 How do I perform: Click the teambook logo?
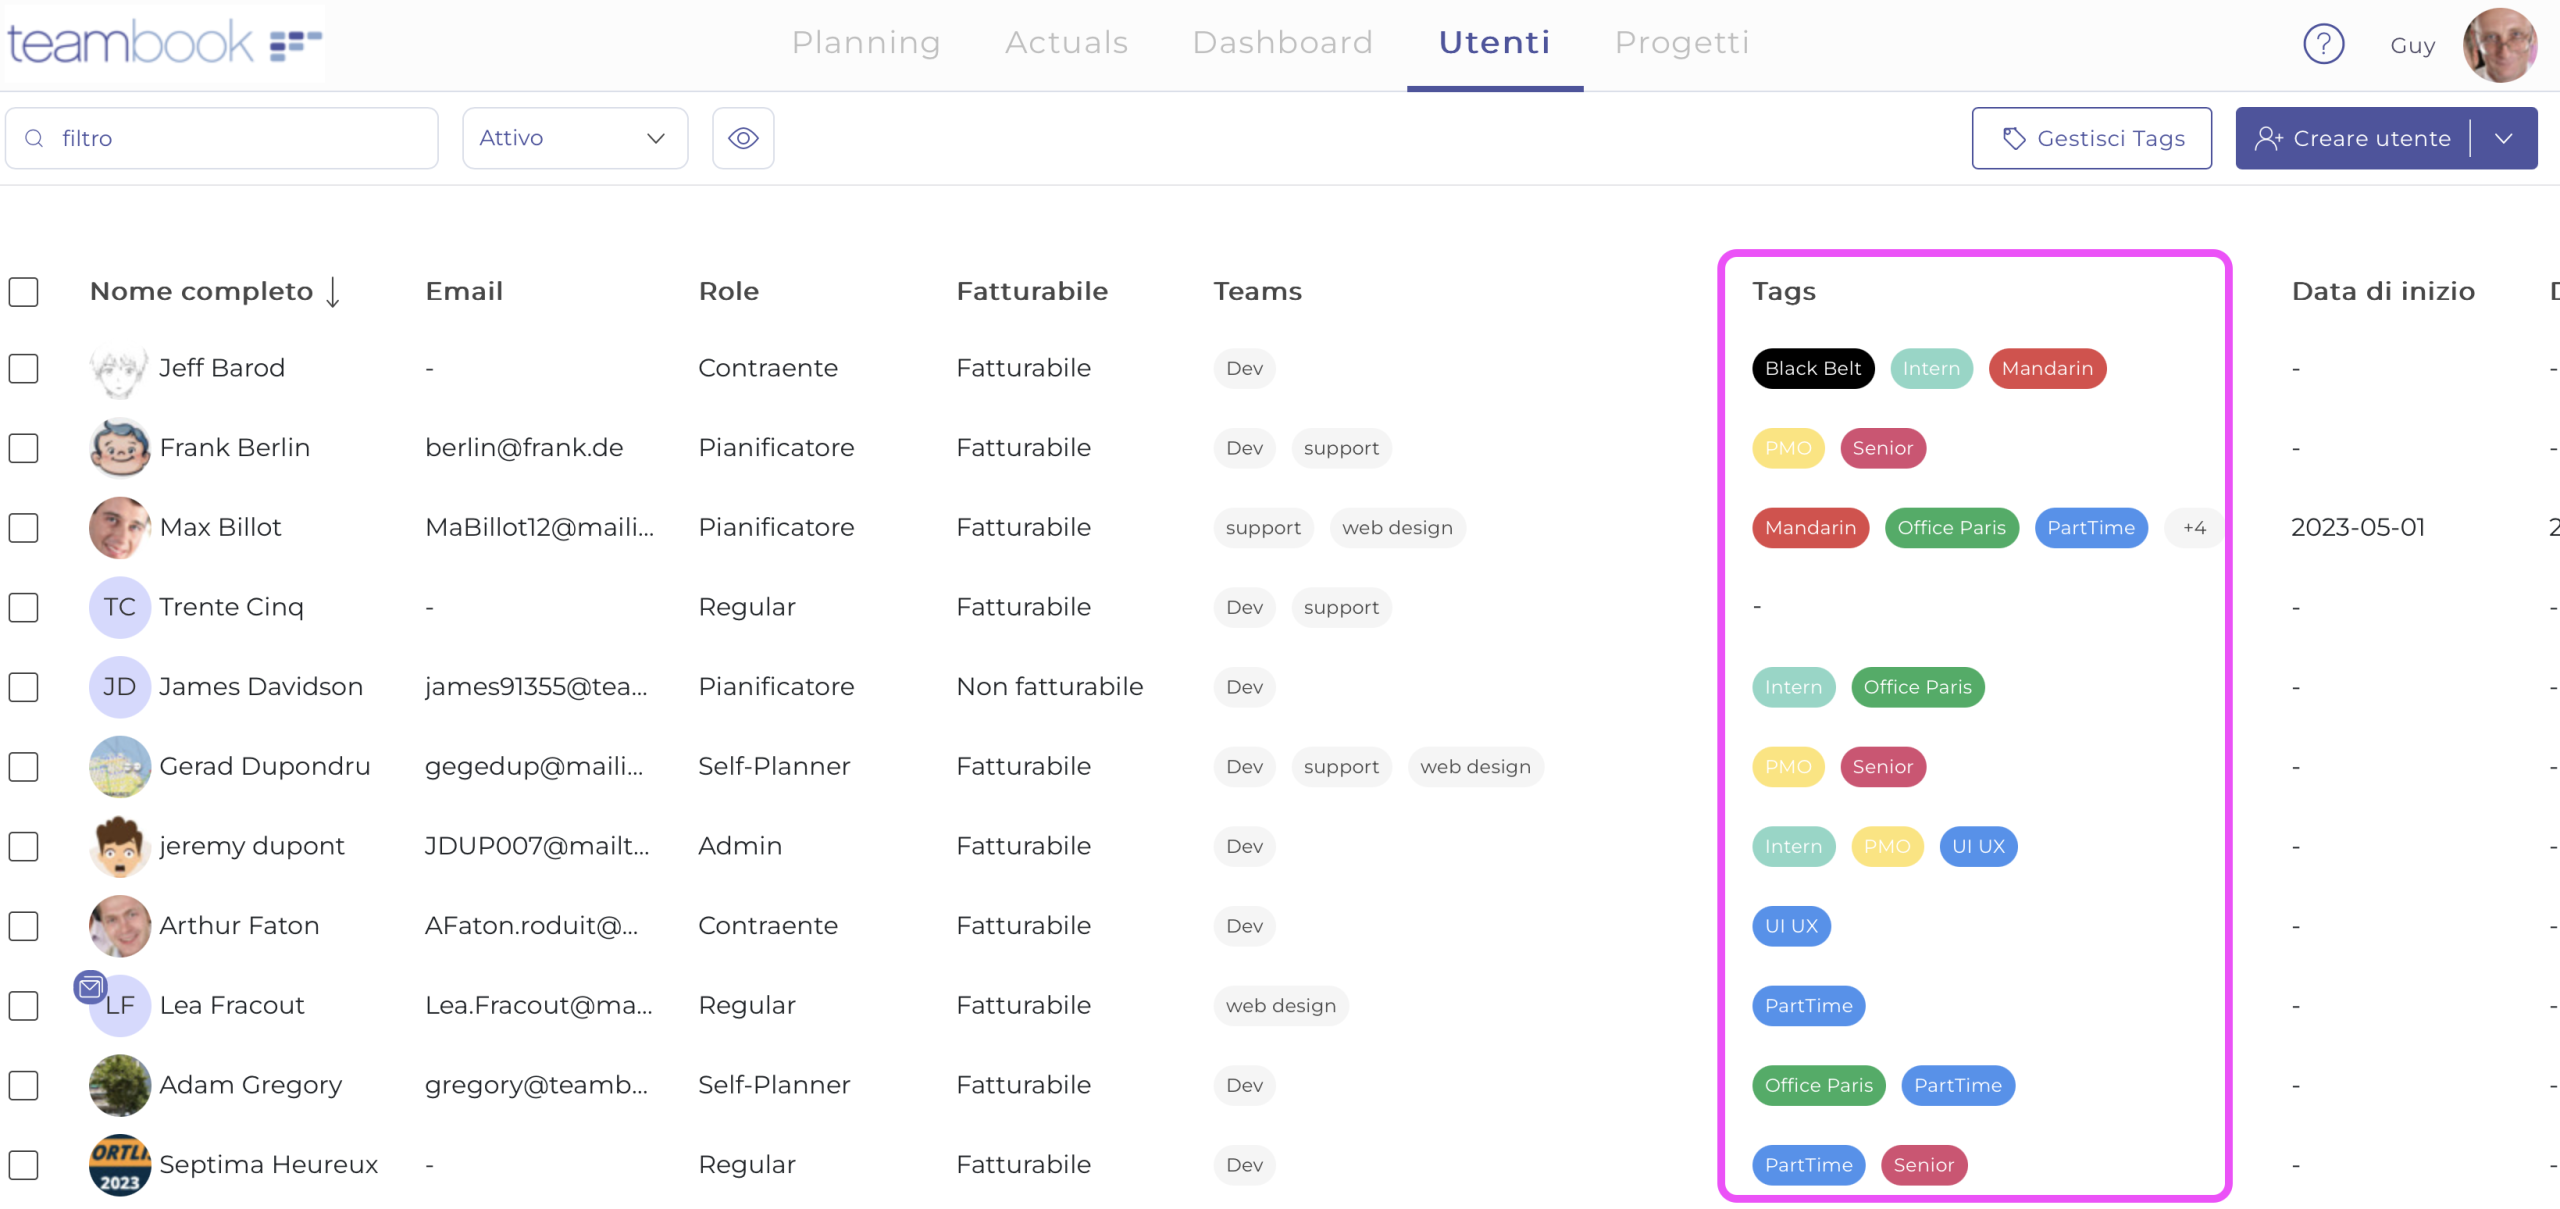click(x=163, y=42)
